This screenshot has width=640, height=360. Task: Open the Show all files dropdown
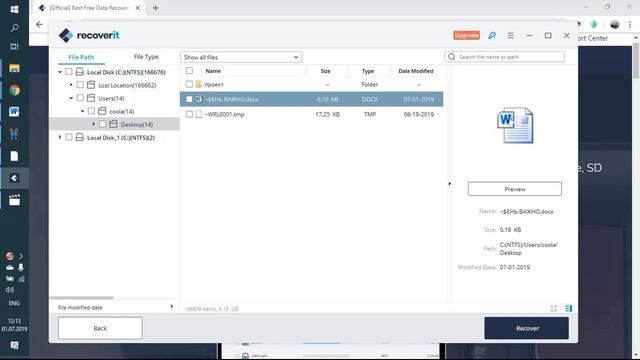pyautogui.click(x=241, y=57)
